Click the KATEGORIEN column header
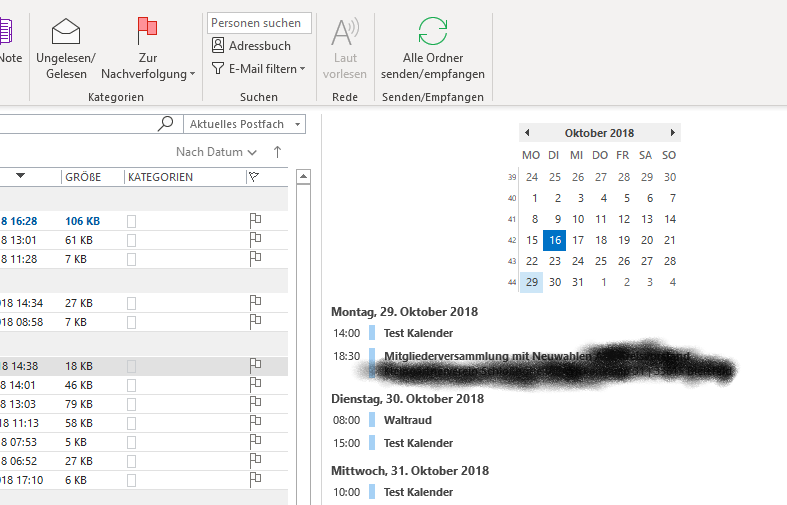The width and height of the screenshot is (787, 505). click(x=160, y=177)
